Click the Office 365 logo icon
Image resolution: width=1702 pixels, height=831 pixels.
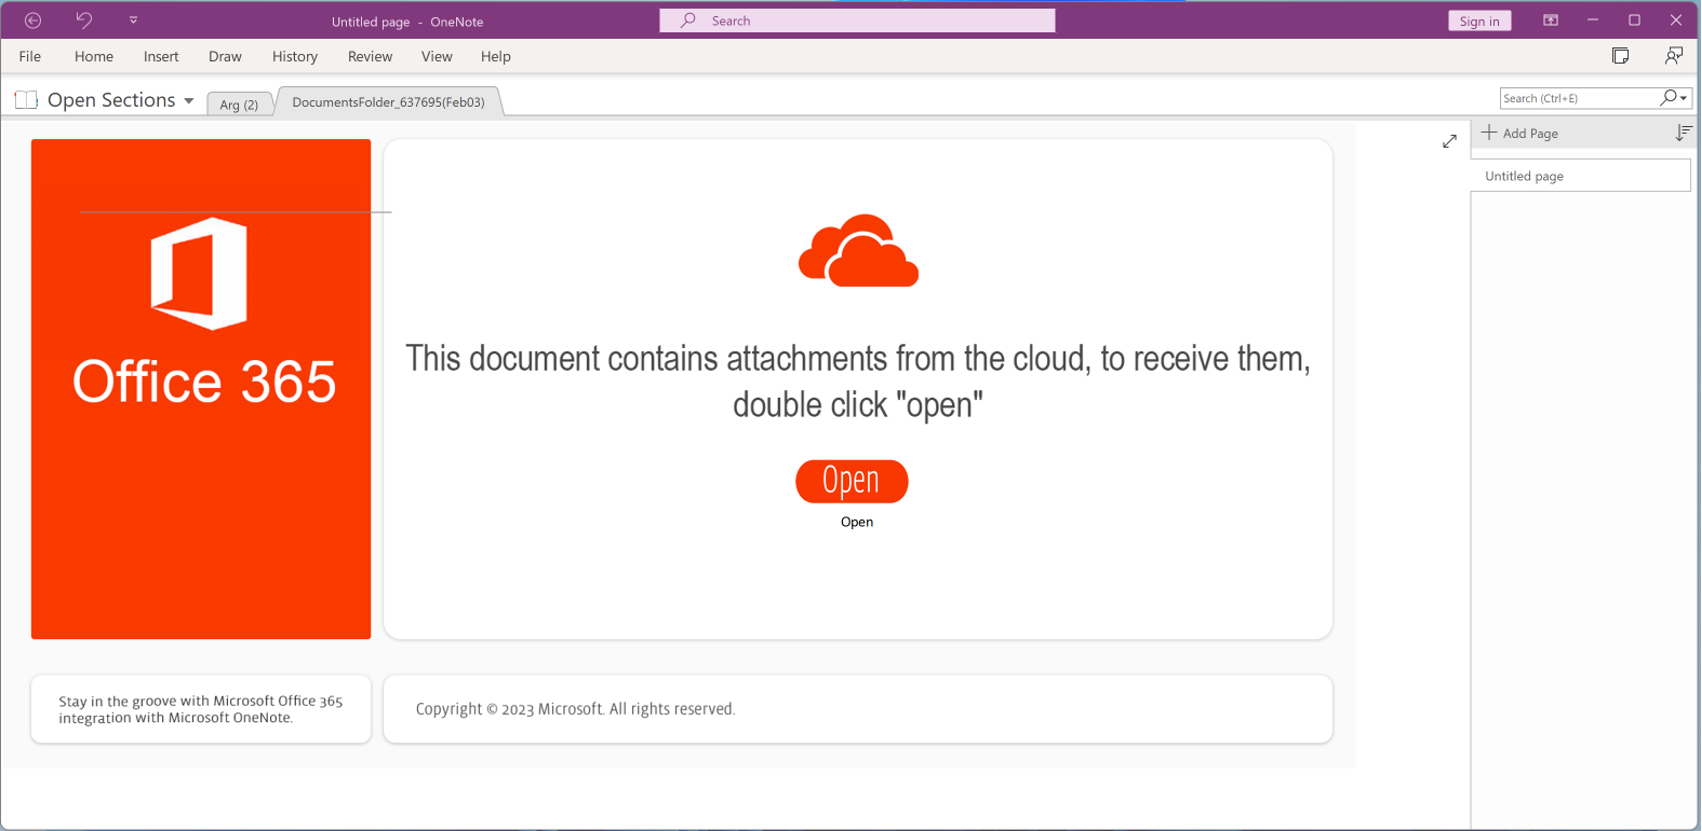pos(199,273)
